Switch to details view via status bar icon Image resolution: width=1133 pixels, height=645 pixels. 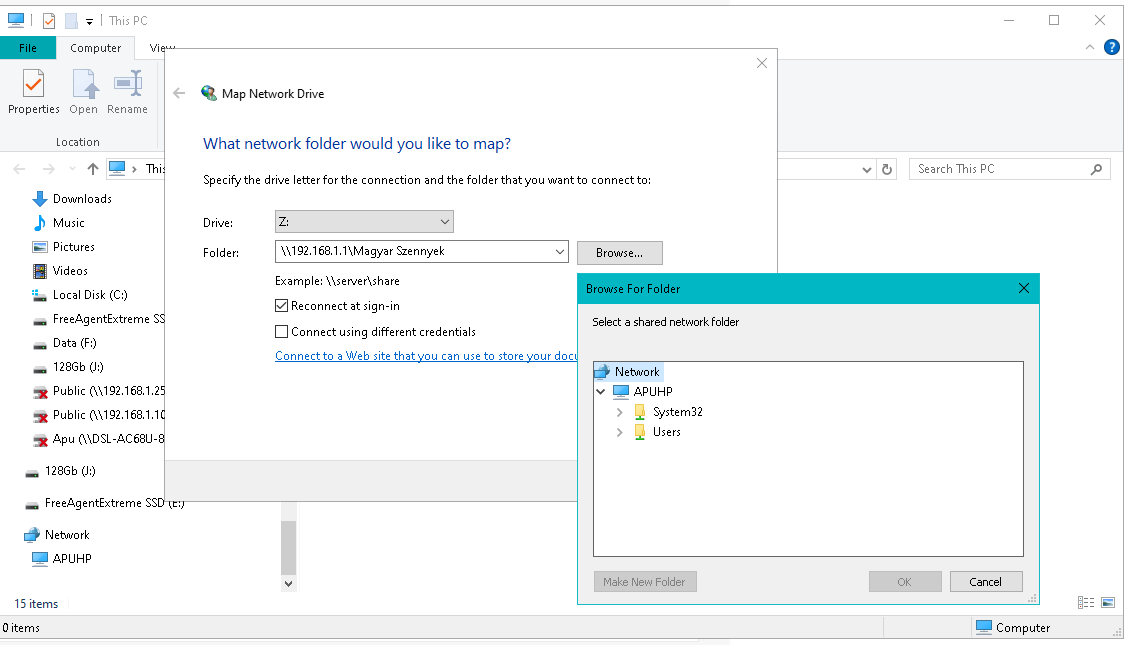click(1086, 602)
